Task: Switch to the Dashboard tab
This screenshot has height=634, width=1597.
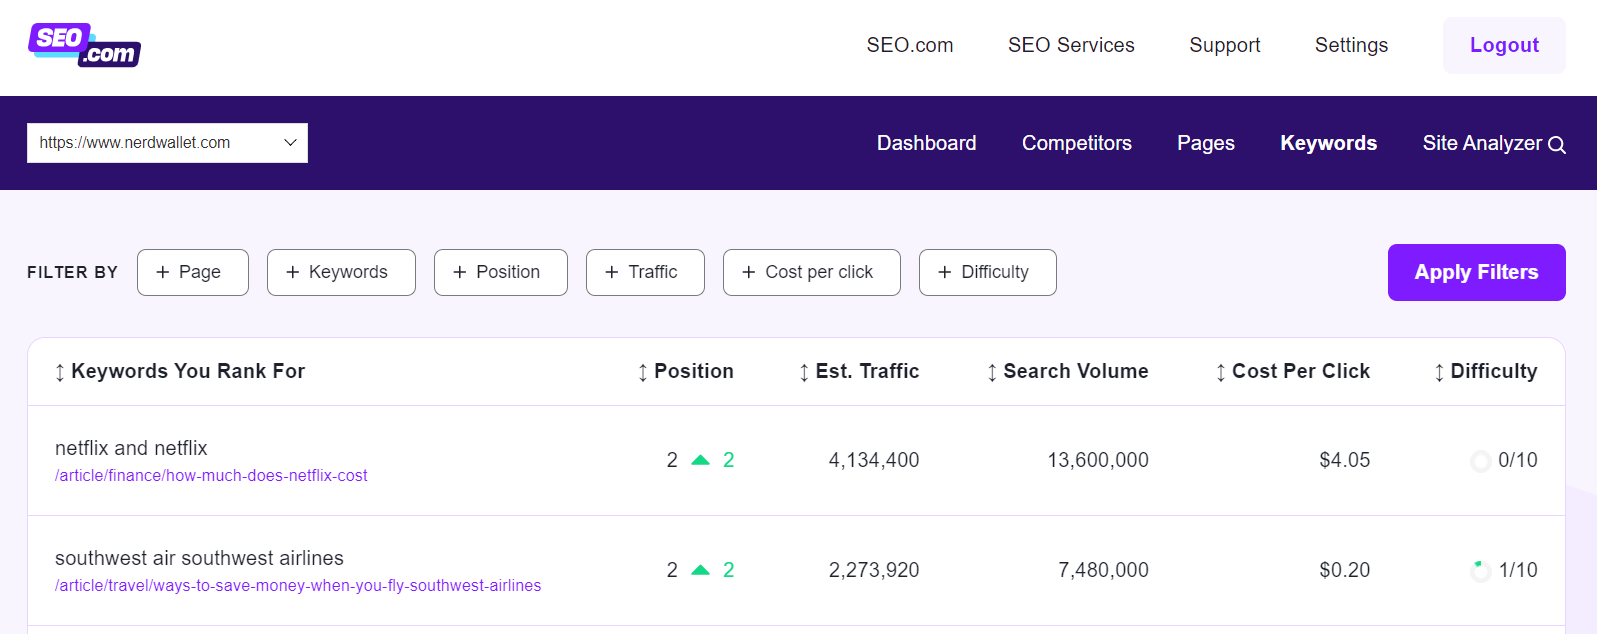Action: pyautogui.click(x=927, y=143)
